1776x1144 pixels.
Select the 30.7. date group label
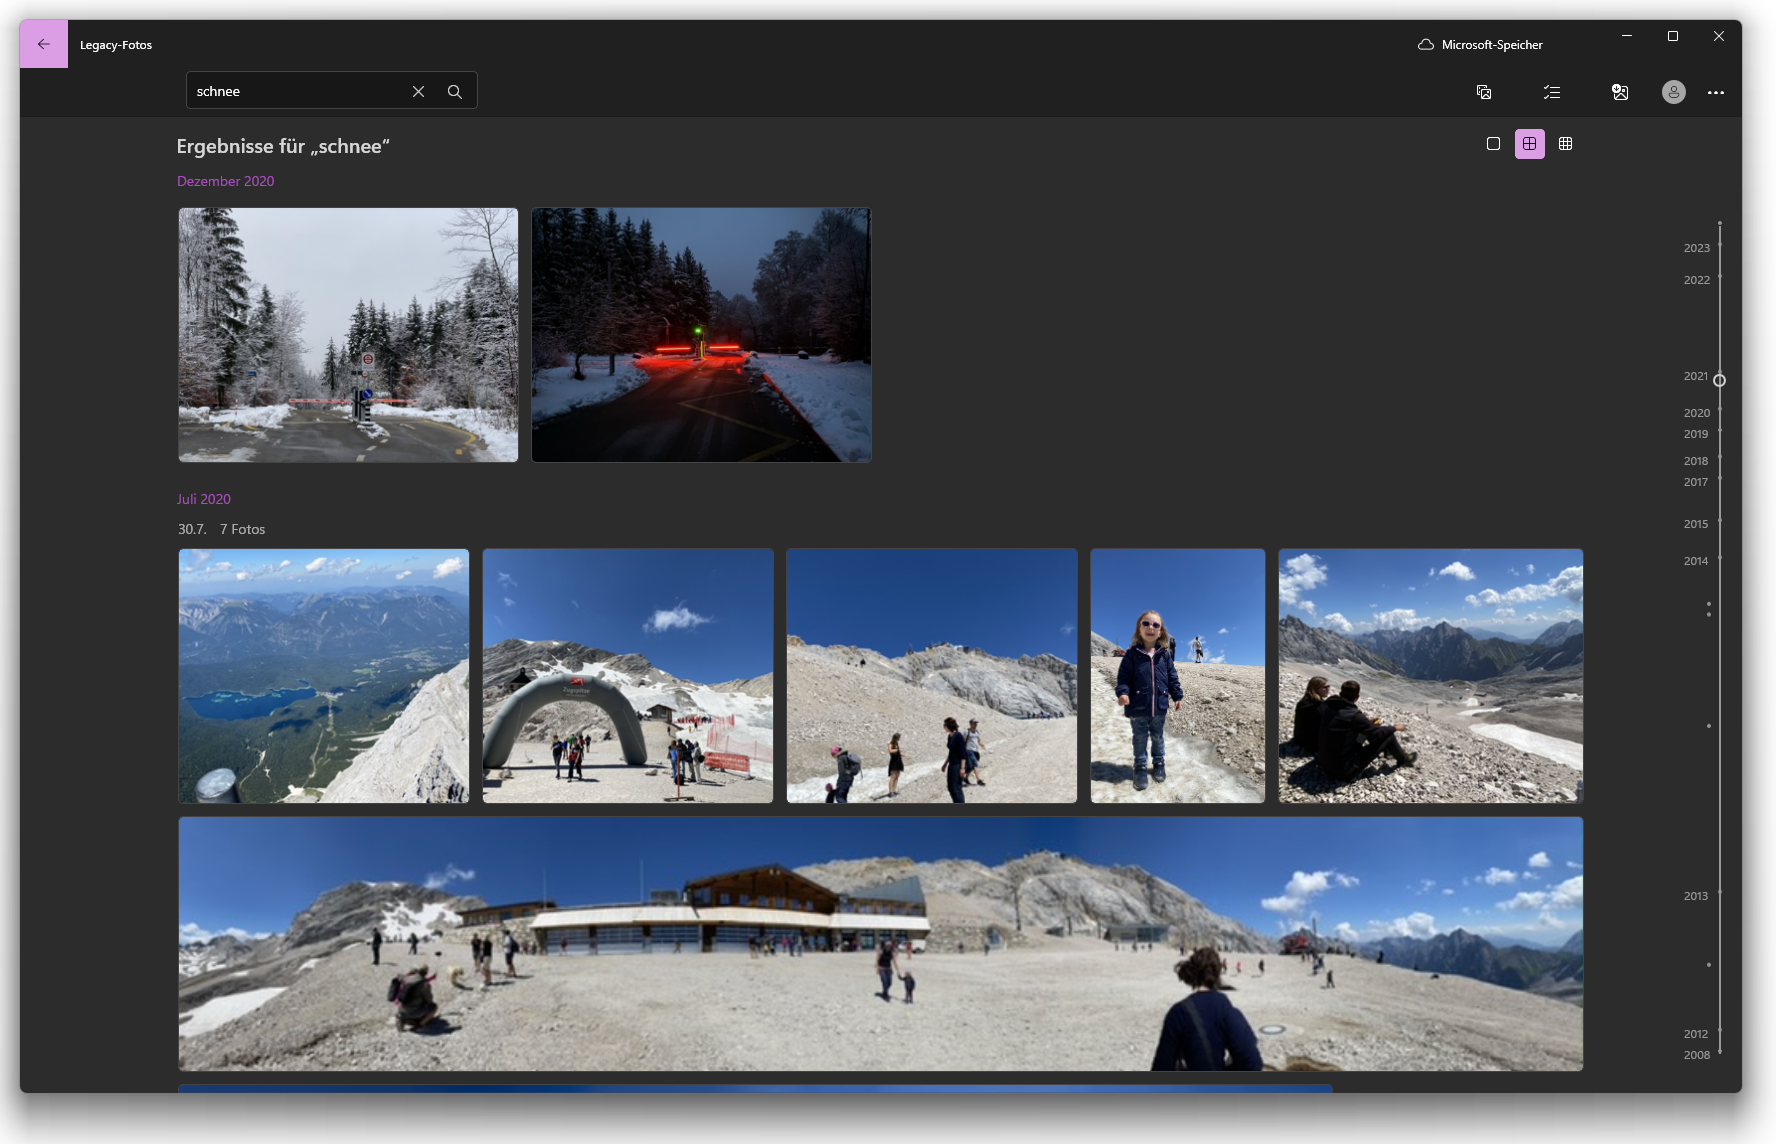tap(192, 529)
